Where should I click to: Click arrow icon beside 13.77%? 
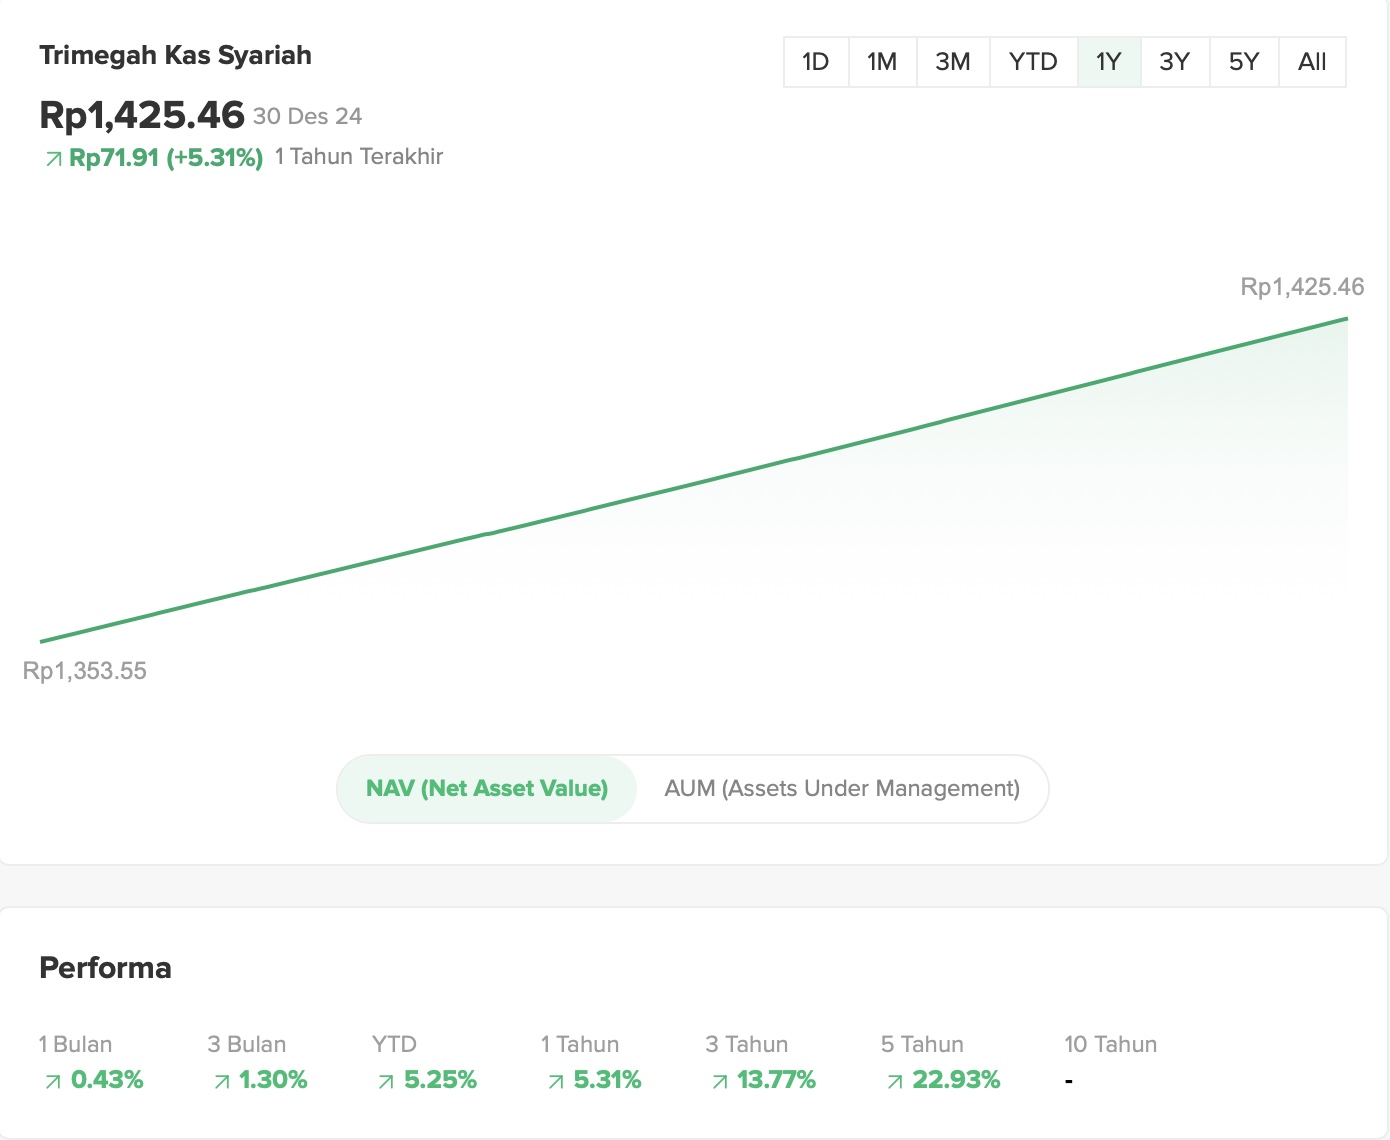[x=718, y=1081]
